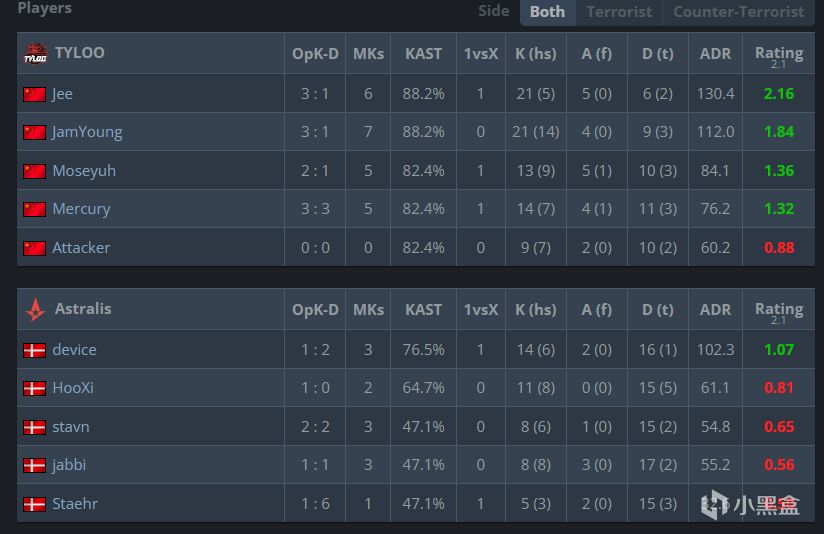Click the TYLOO team name link

(x=79, y=53)
